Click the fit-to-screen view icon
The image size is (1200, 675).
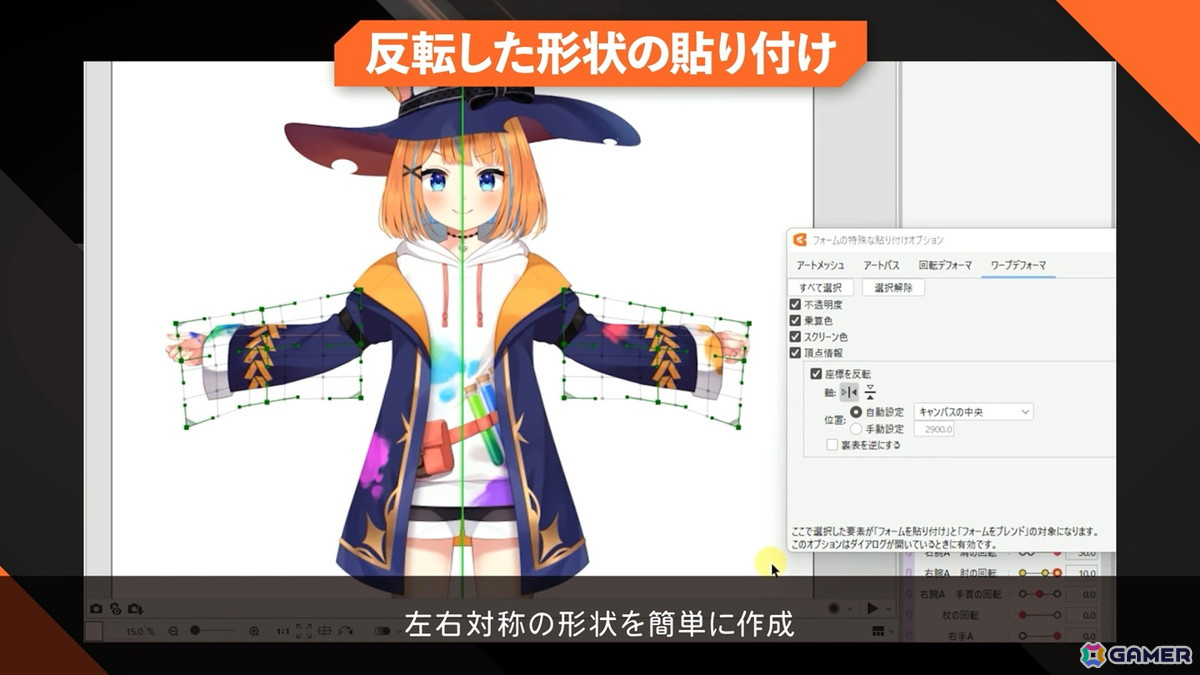coord(304,631)
